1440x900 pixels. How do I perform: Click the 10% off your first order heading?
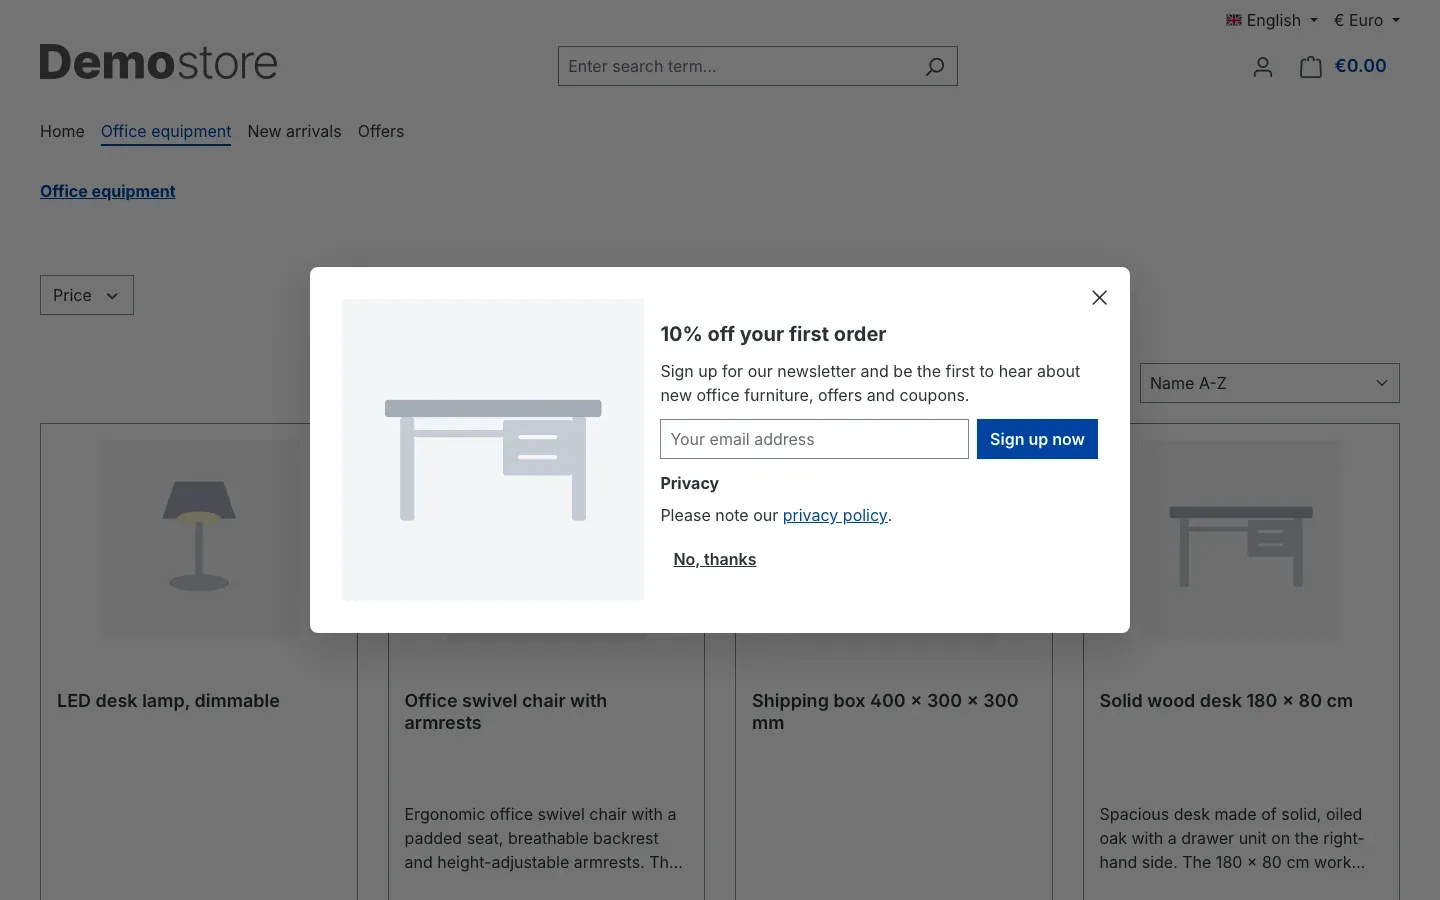pyautogui.click(x=773, y=334)
